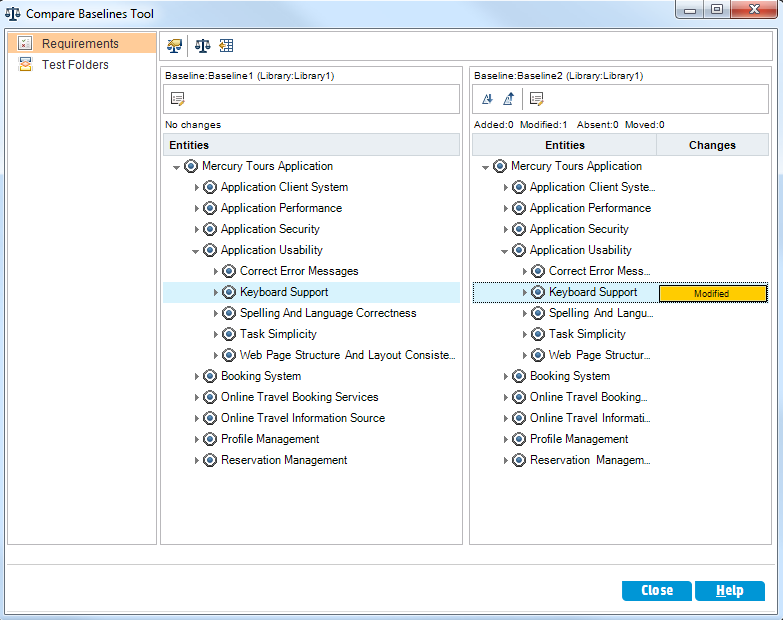This screenshot has height=620, width=783.
Task: Click requirement icon beside Spelling And Language Correctness in Baseline1
Action: [229, 313]
